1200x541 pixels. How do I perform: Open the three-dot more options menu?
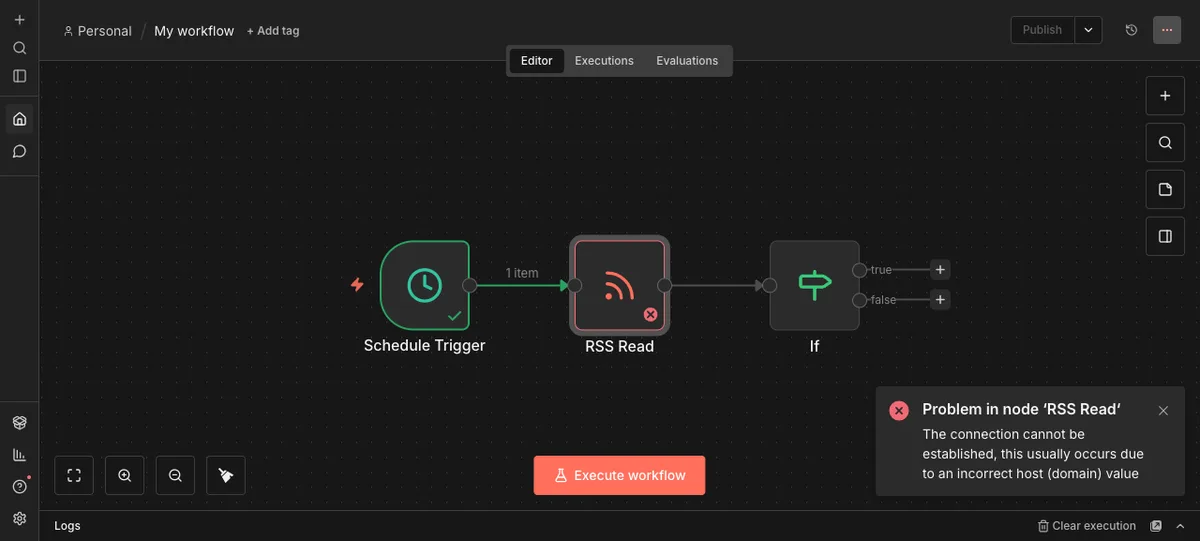1167,30
